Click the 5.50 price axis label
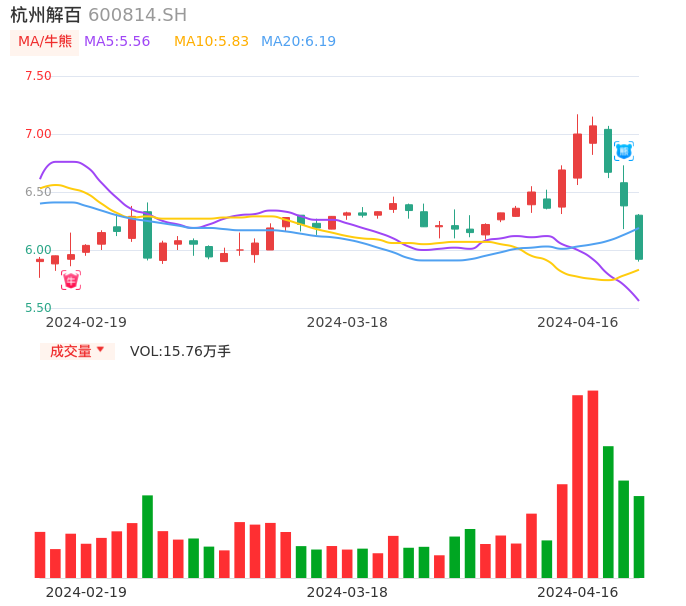686x606 pixels. pyautogui.click(x=38, y=308)
